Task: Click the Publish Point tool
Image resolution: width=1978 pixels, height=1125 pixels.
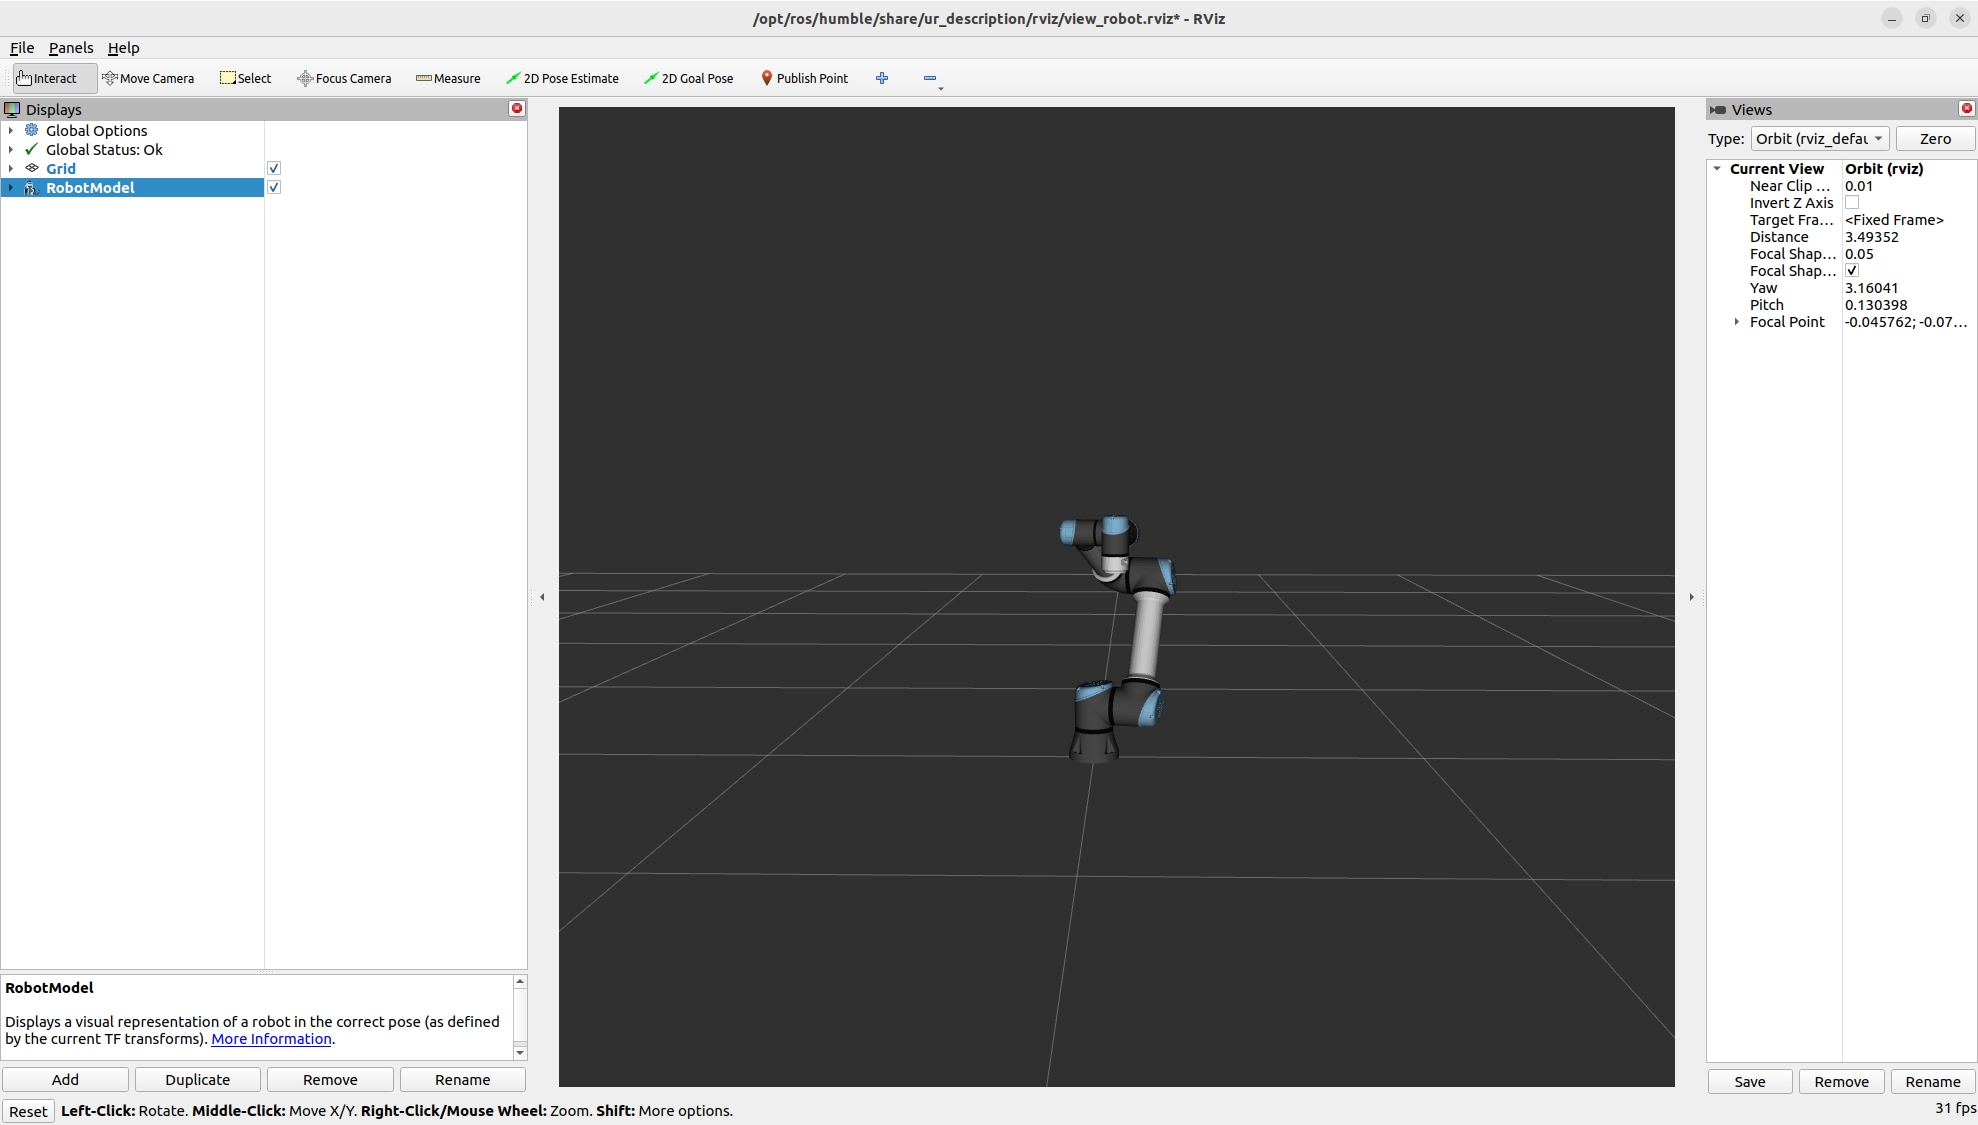Action: pyautogui.click(x=804, y=78)
